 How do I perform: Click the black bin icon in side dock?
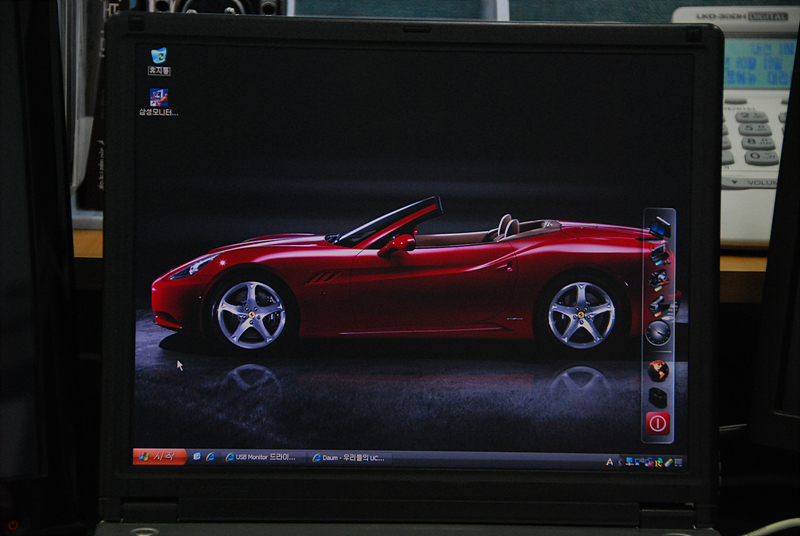pos(658,397)
